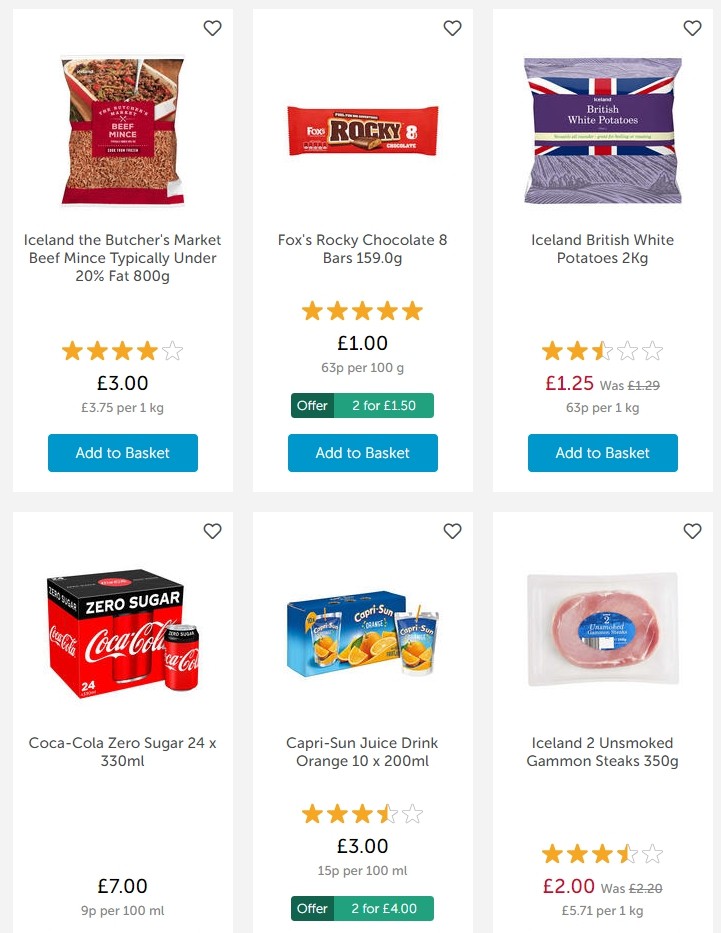Click the heart icon on Capri-Sun Juice Drink
This screenshot has height=933, width=721.
tap(452, 531)
